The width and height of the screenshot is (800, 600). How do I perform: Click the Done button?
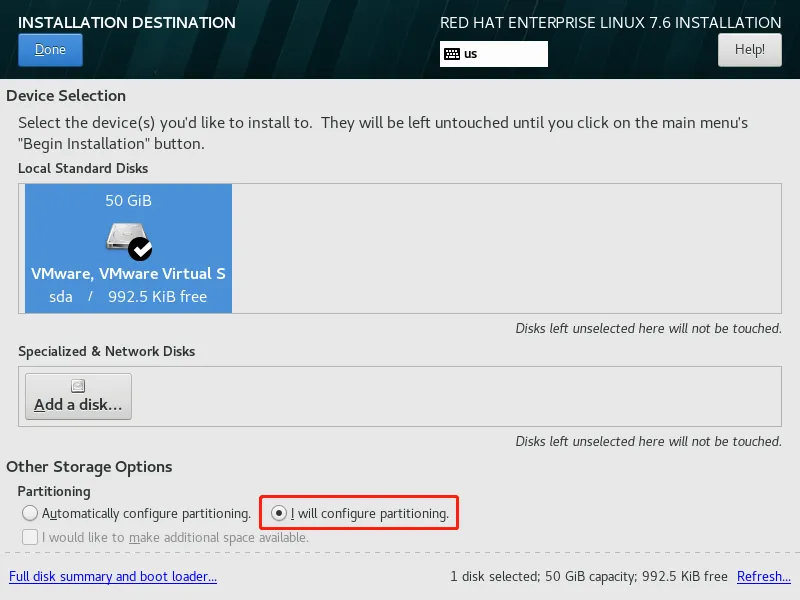50,49
